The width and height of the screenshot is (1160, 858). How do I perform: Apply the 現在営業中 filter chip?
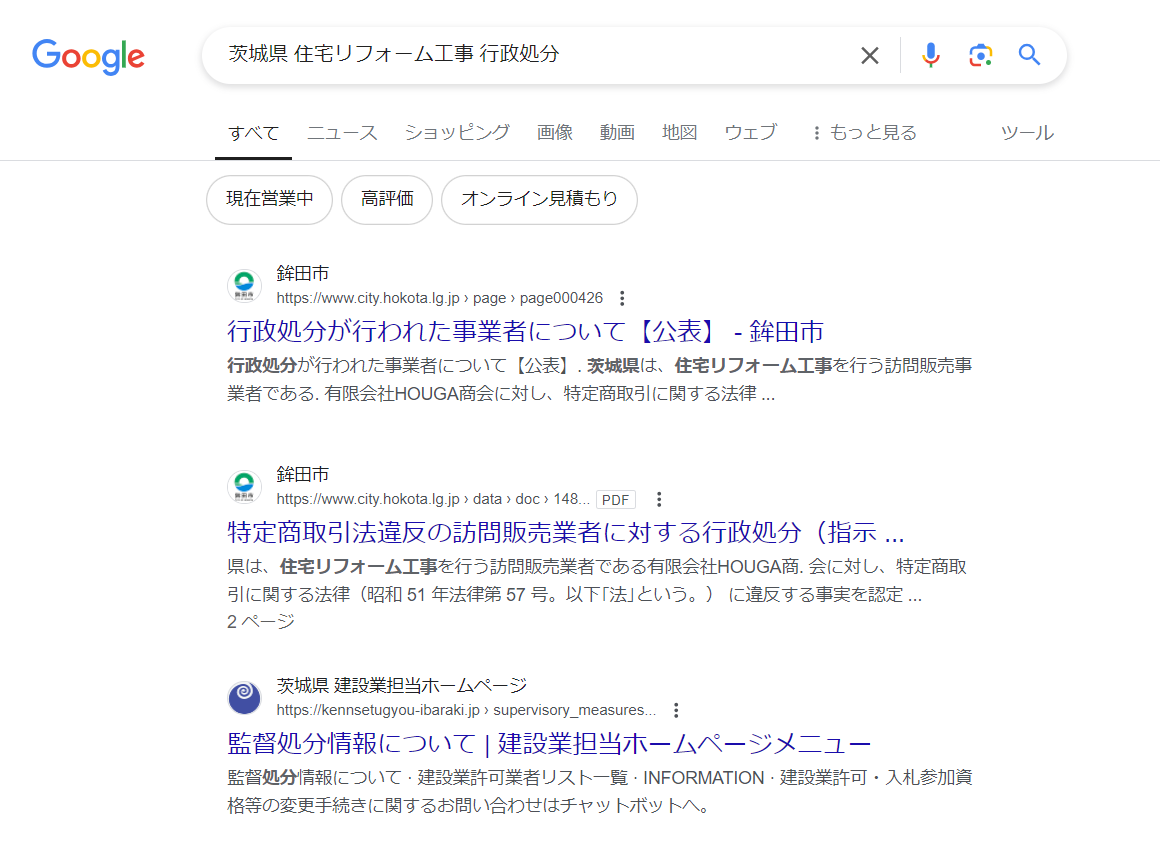click(269, 199)
